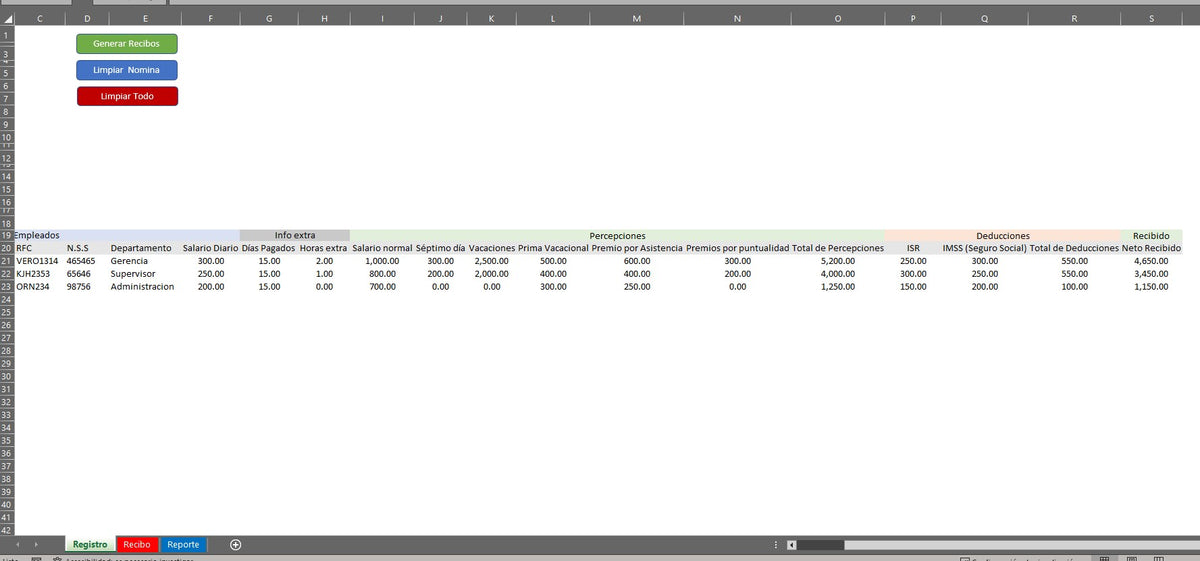Click the Salario Diario column label
Screen dimensions: 1200x561
click(x=211, y=248)
